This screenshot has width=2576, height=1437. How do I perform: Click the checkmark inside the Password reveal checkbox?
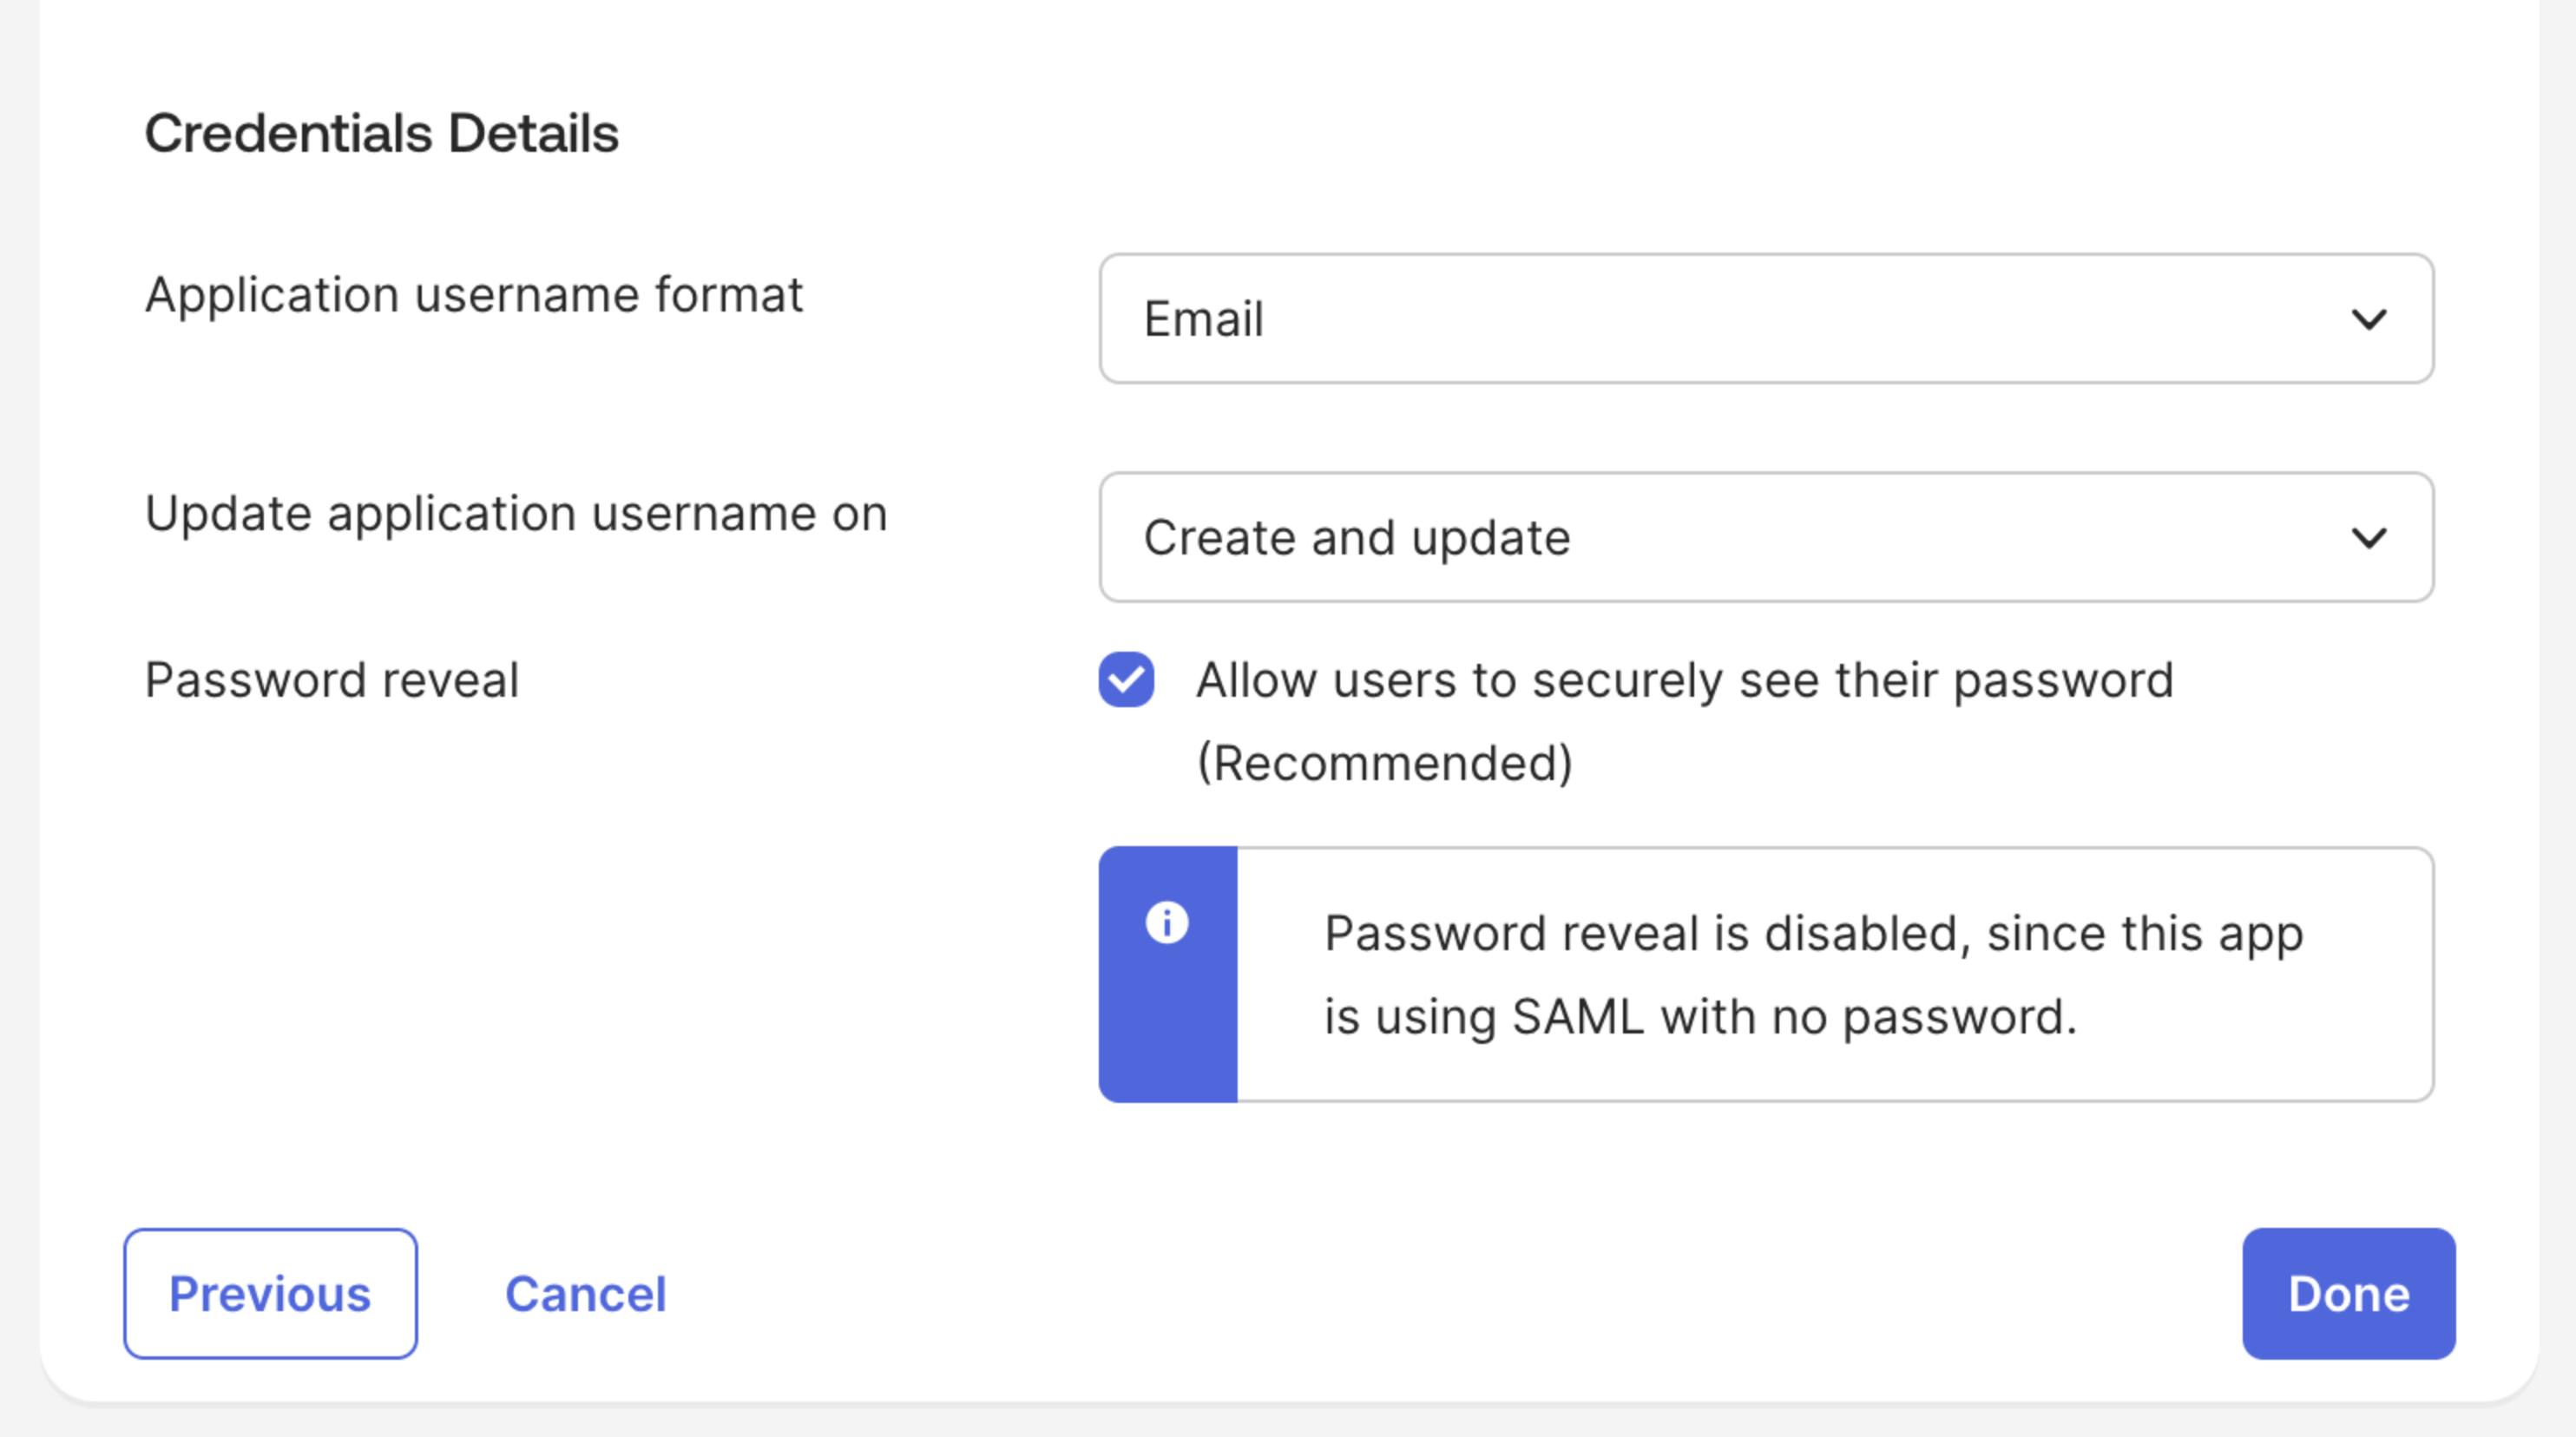[x=1126, y=679]
